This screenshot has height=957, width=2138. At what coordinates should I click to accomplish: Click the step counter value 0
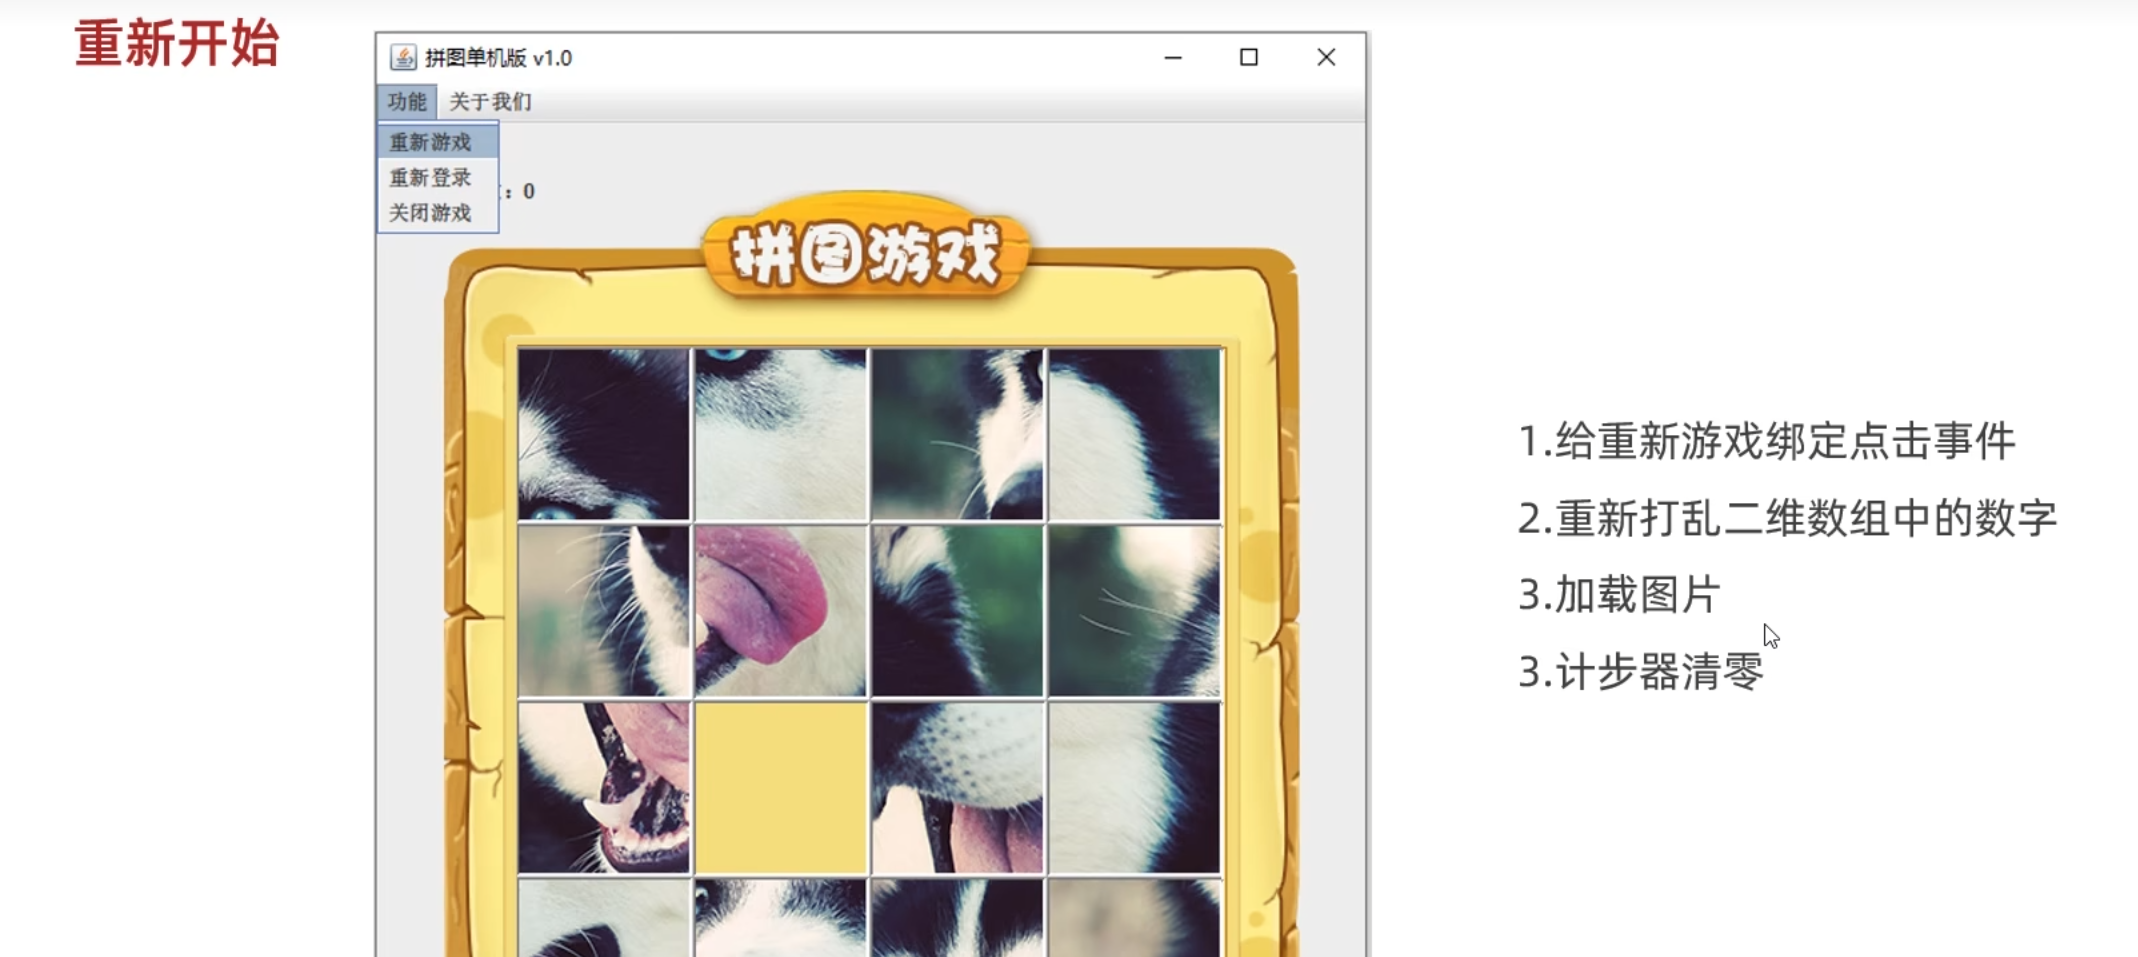(x=529, y=191)
